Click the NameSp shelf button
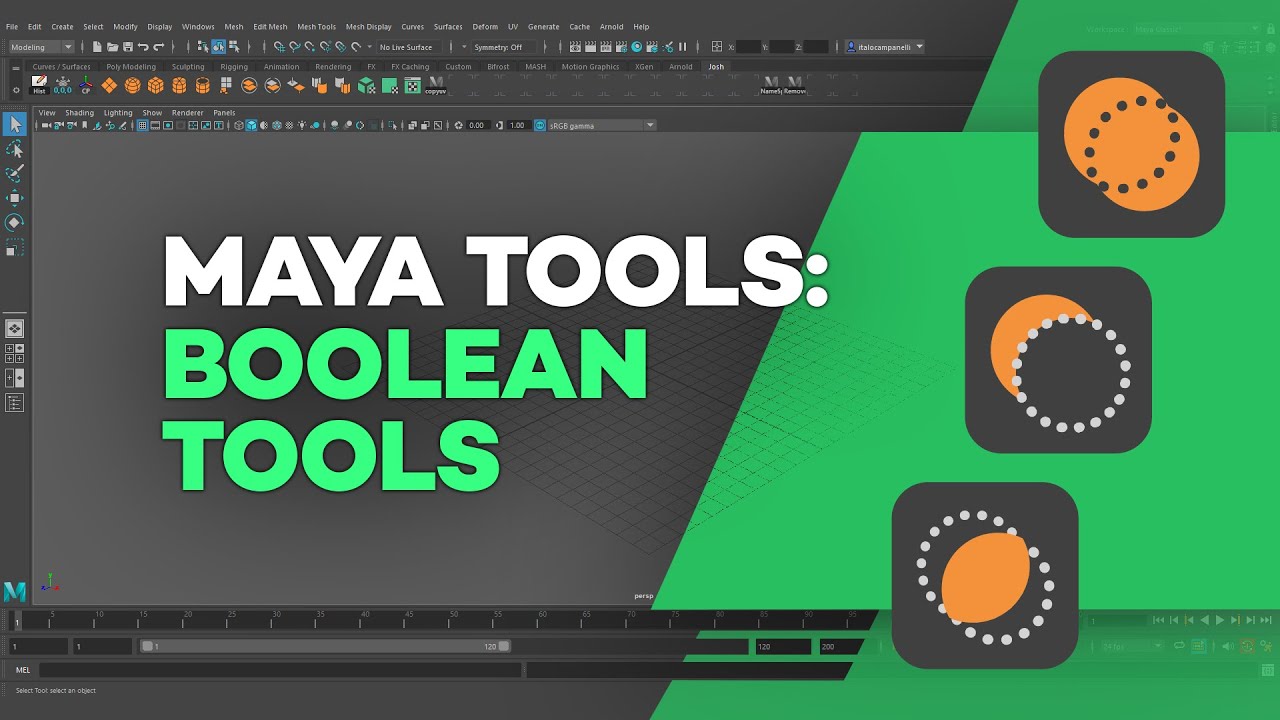The width and height of the screenshot is (1280, 720). 771,84
